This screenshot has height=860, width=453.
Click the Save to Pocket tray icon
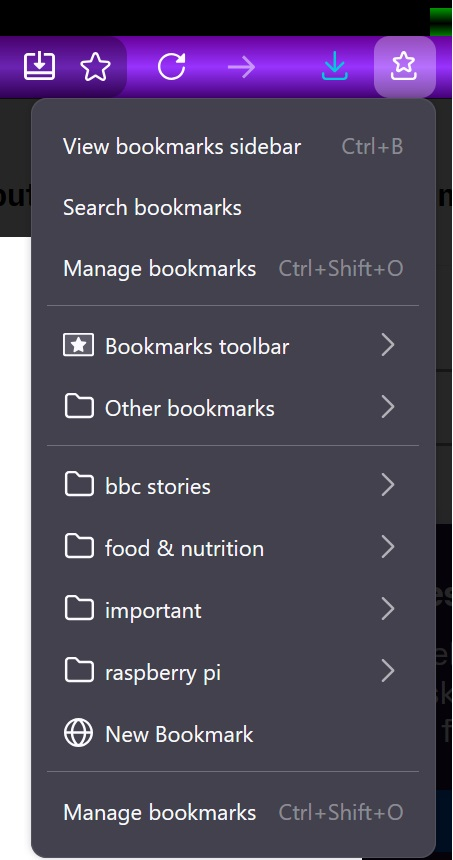(x=39, y=67)
